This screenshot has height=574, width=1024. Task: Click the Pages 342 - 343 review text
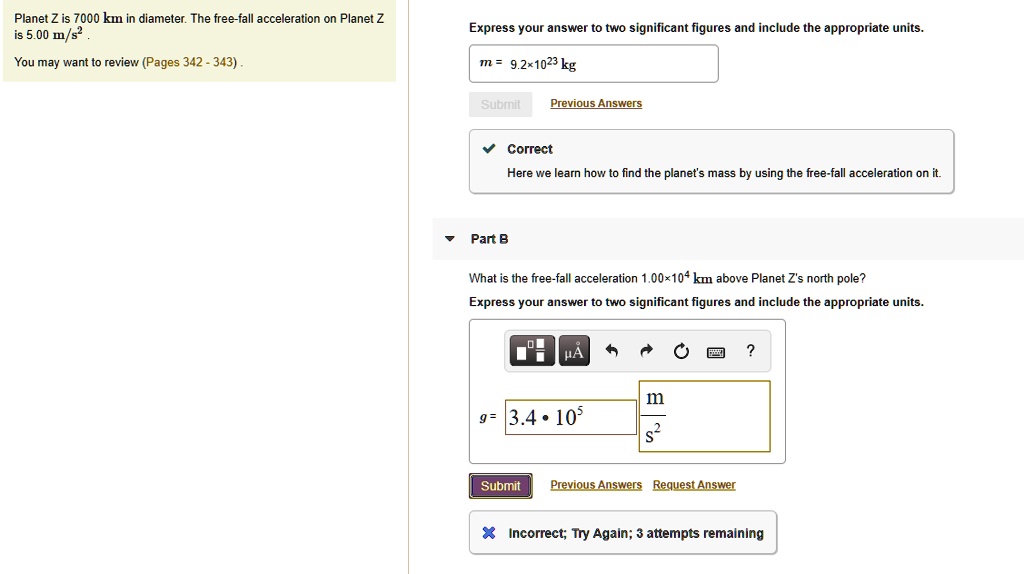tap(190, 62)
